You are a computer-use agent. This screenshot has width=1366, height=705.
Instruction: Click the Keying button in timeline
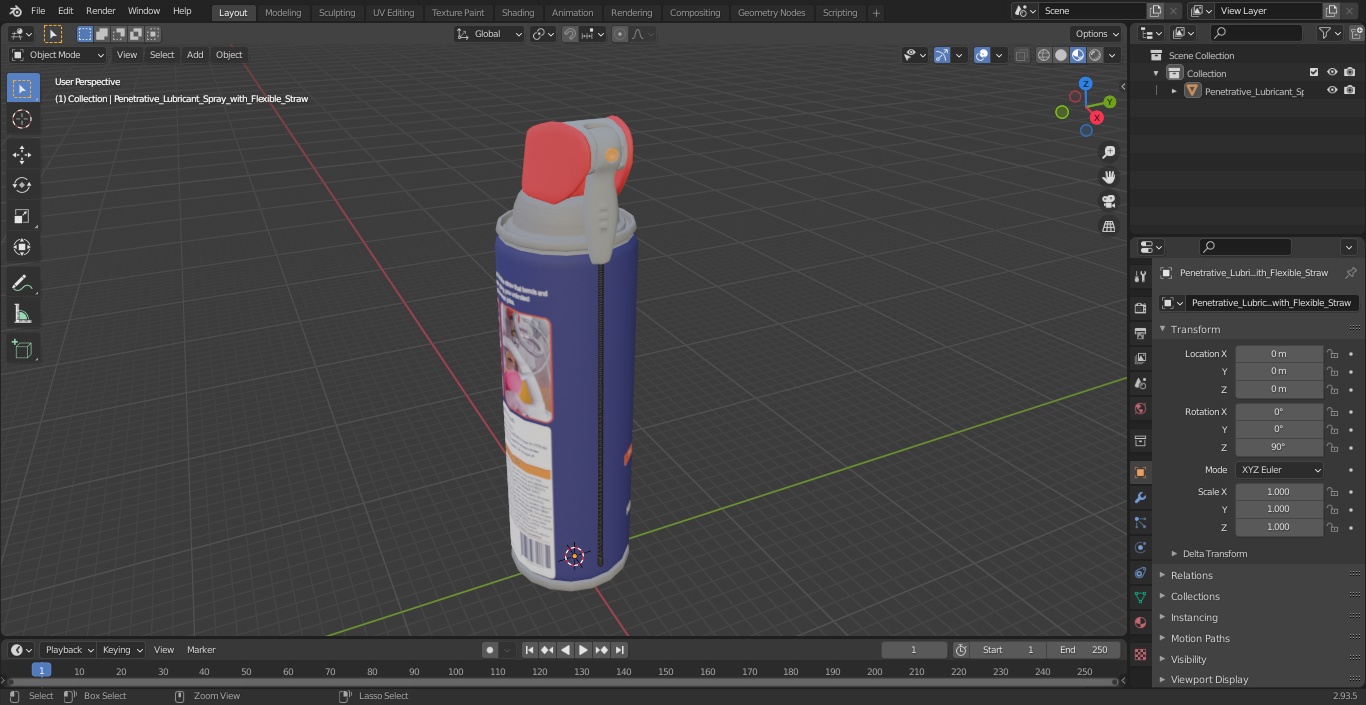point(122,650)
